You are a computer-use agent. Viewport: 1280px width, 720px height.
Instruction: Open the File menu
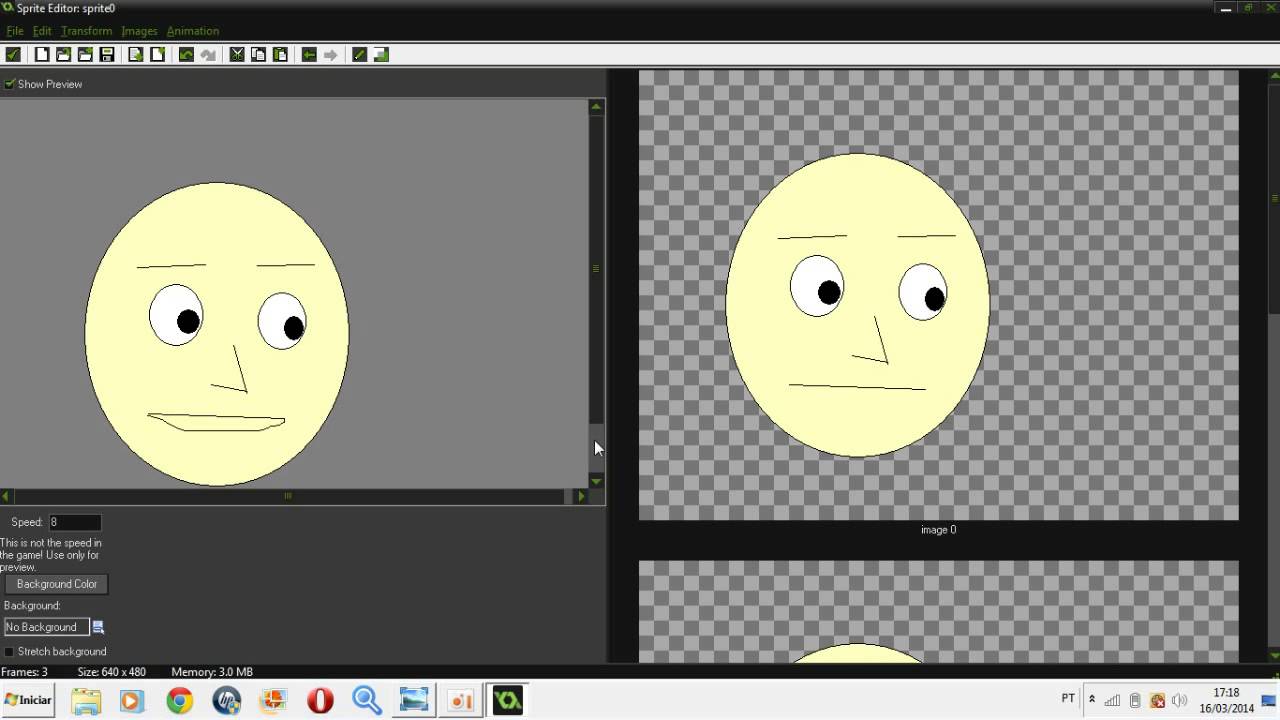point(15,31)
